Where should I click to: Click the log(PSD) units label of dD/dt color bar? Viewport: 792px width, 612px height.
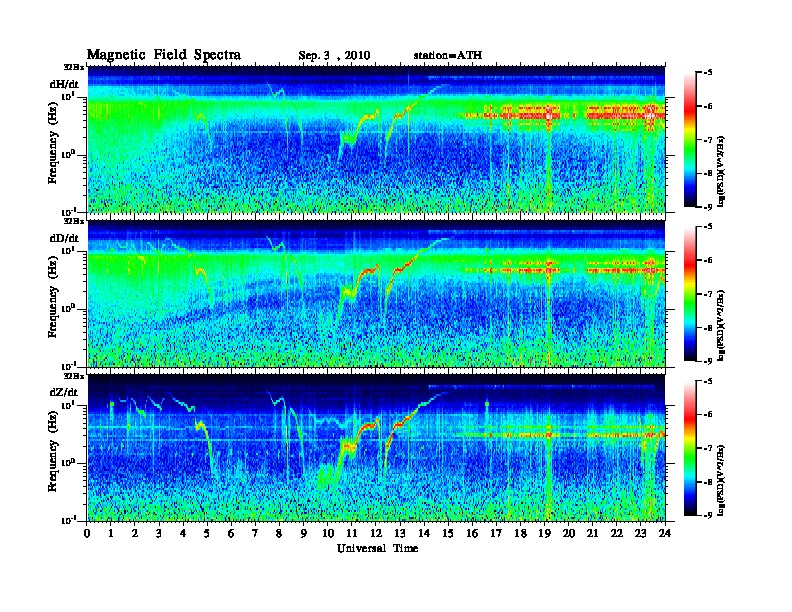[722, 325]
